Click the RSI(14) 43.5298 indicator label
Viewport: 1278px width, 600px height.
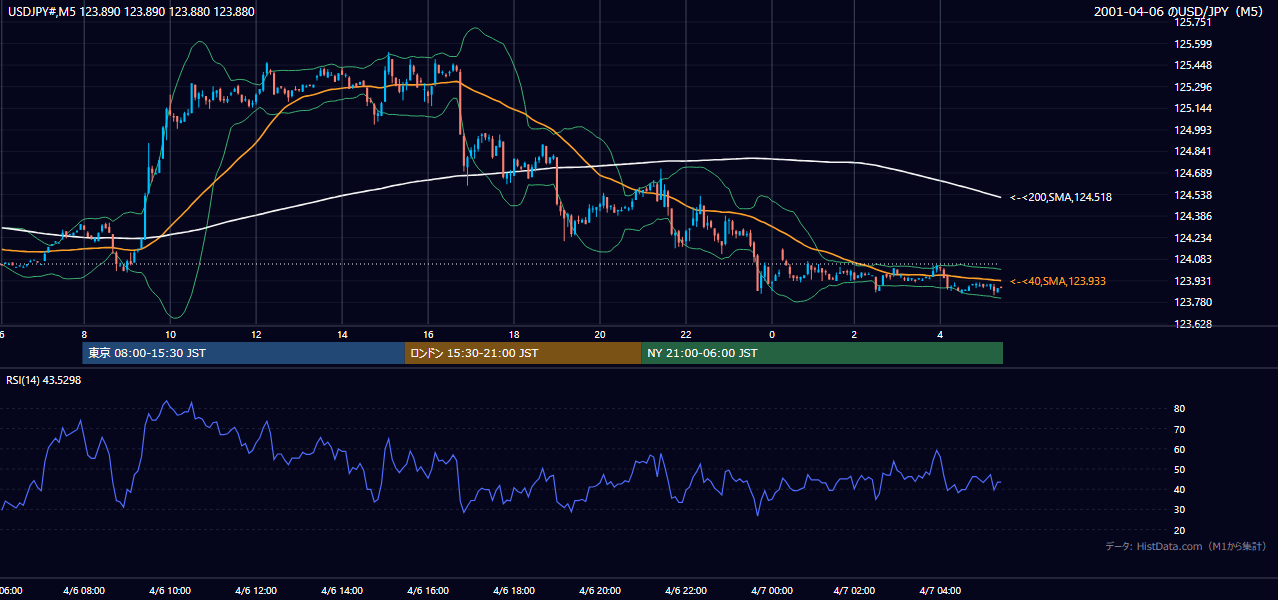tap(44, 380)
